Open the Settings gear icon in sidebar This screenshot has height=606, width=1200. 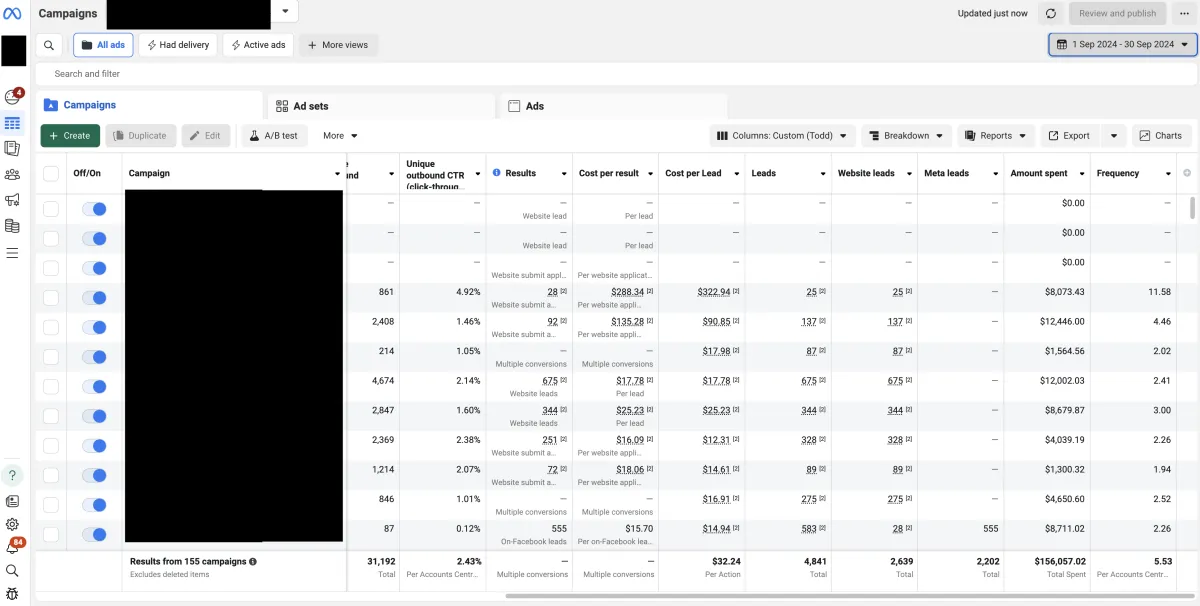(x=13, y=524)
